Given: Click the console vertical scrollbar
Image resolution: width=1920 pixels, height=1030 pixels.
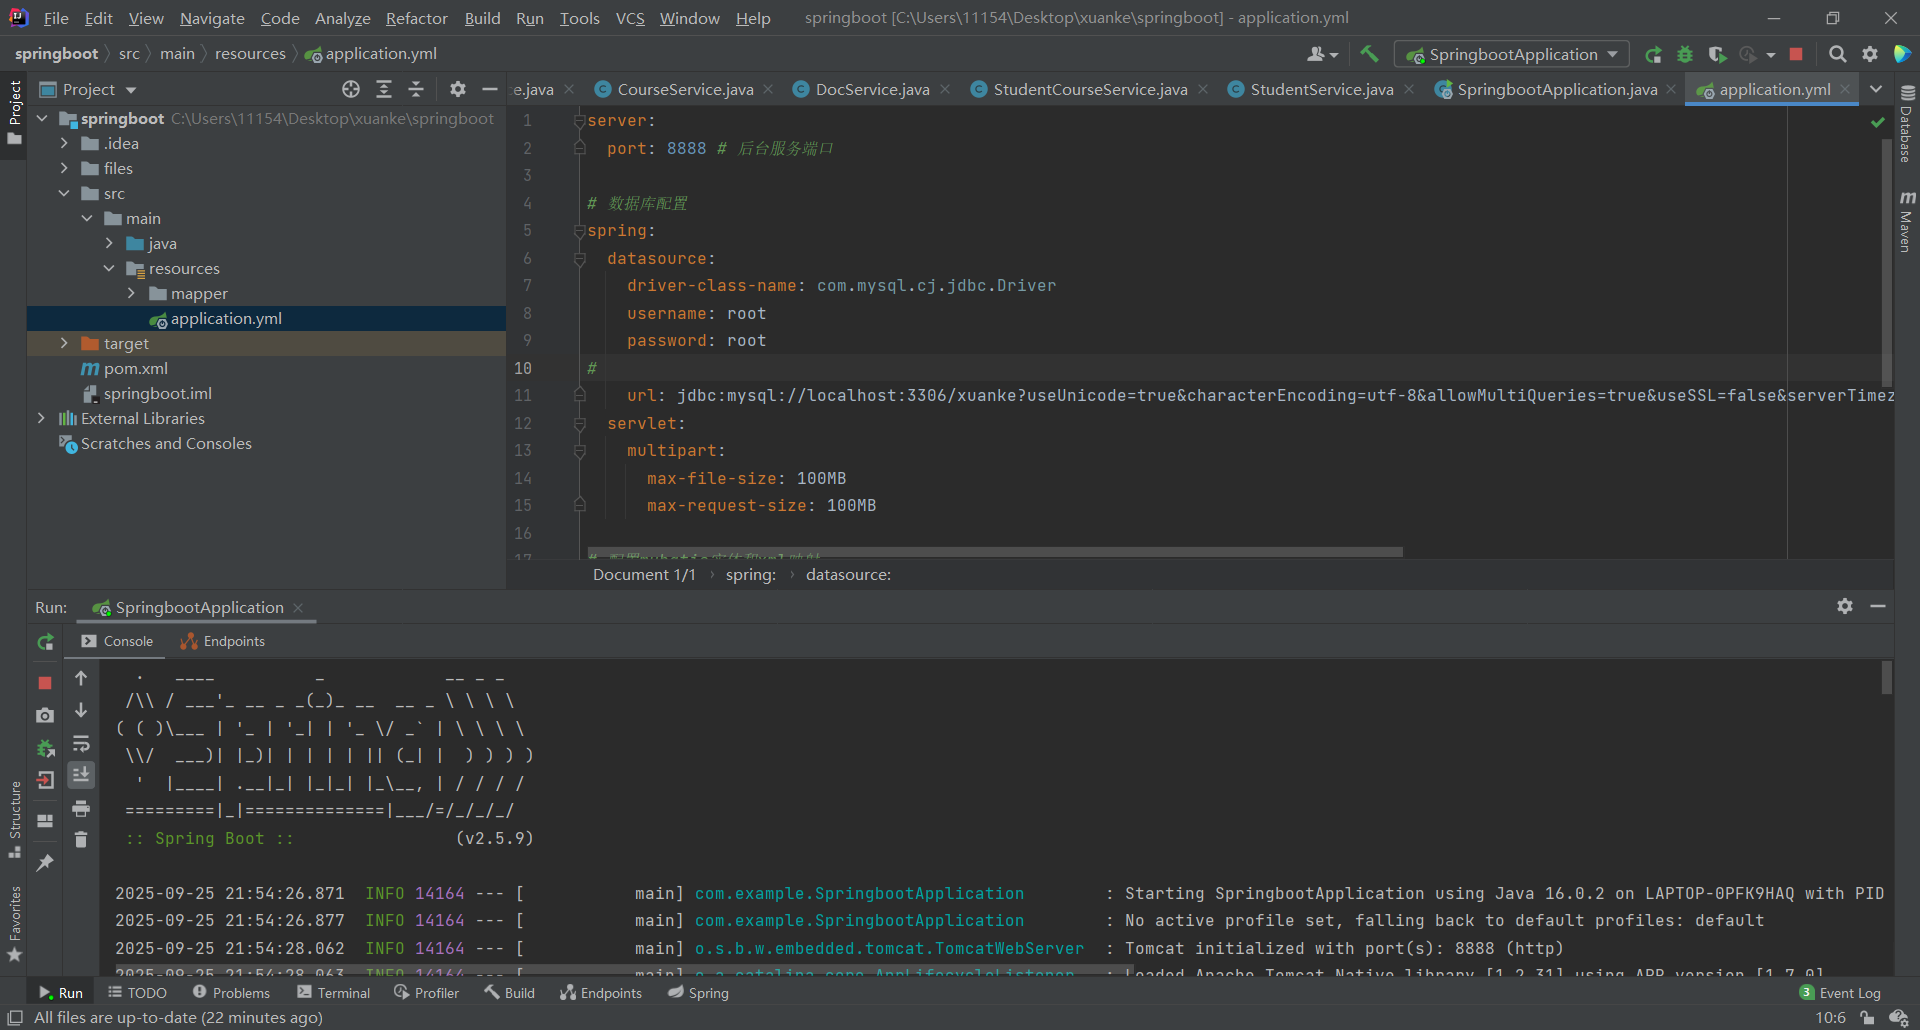Looking at the screenshot, I should pos(1887,677).
